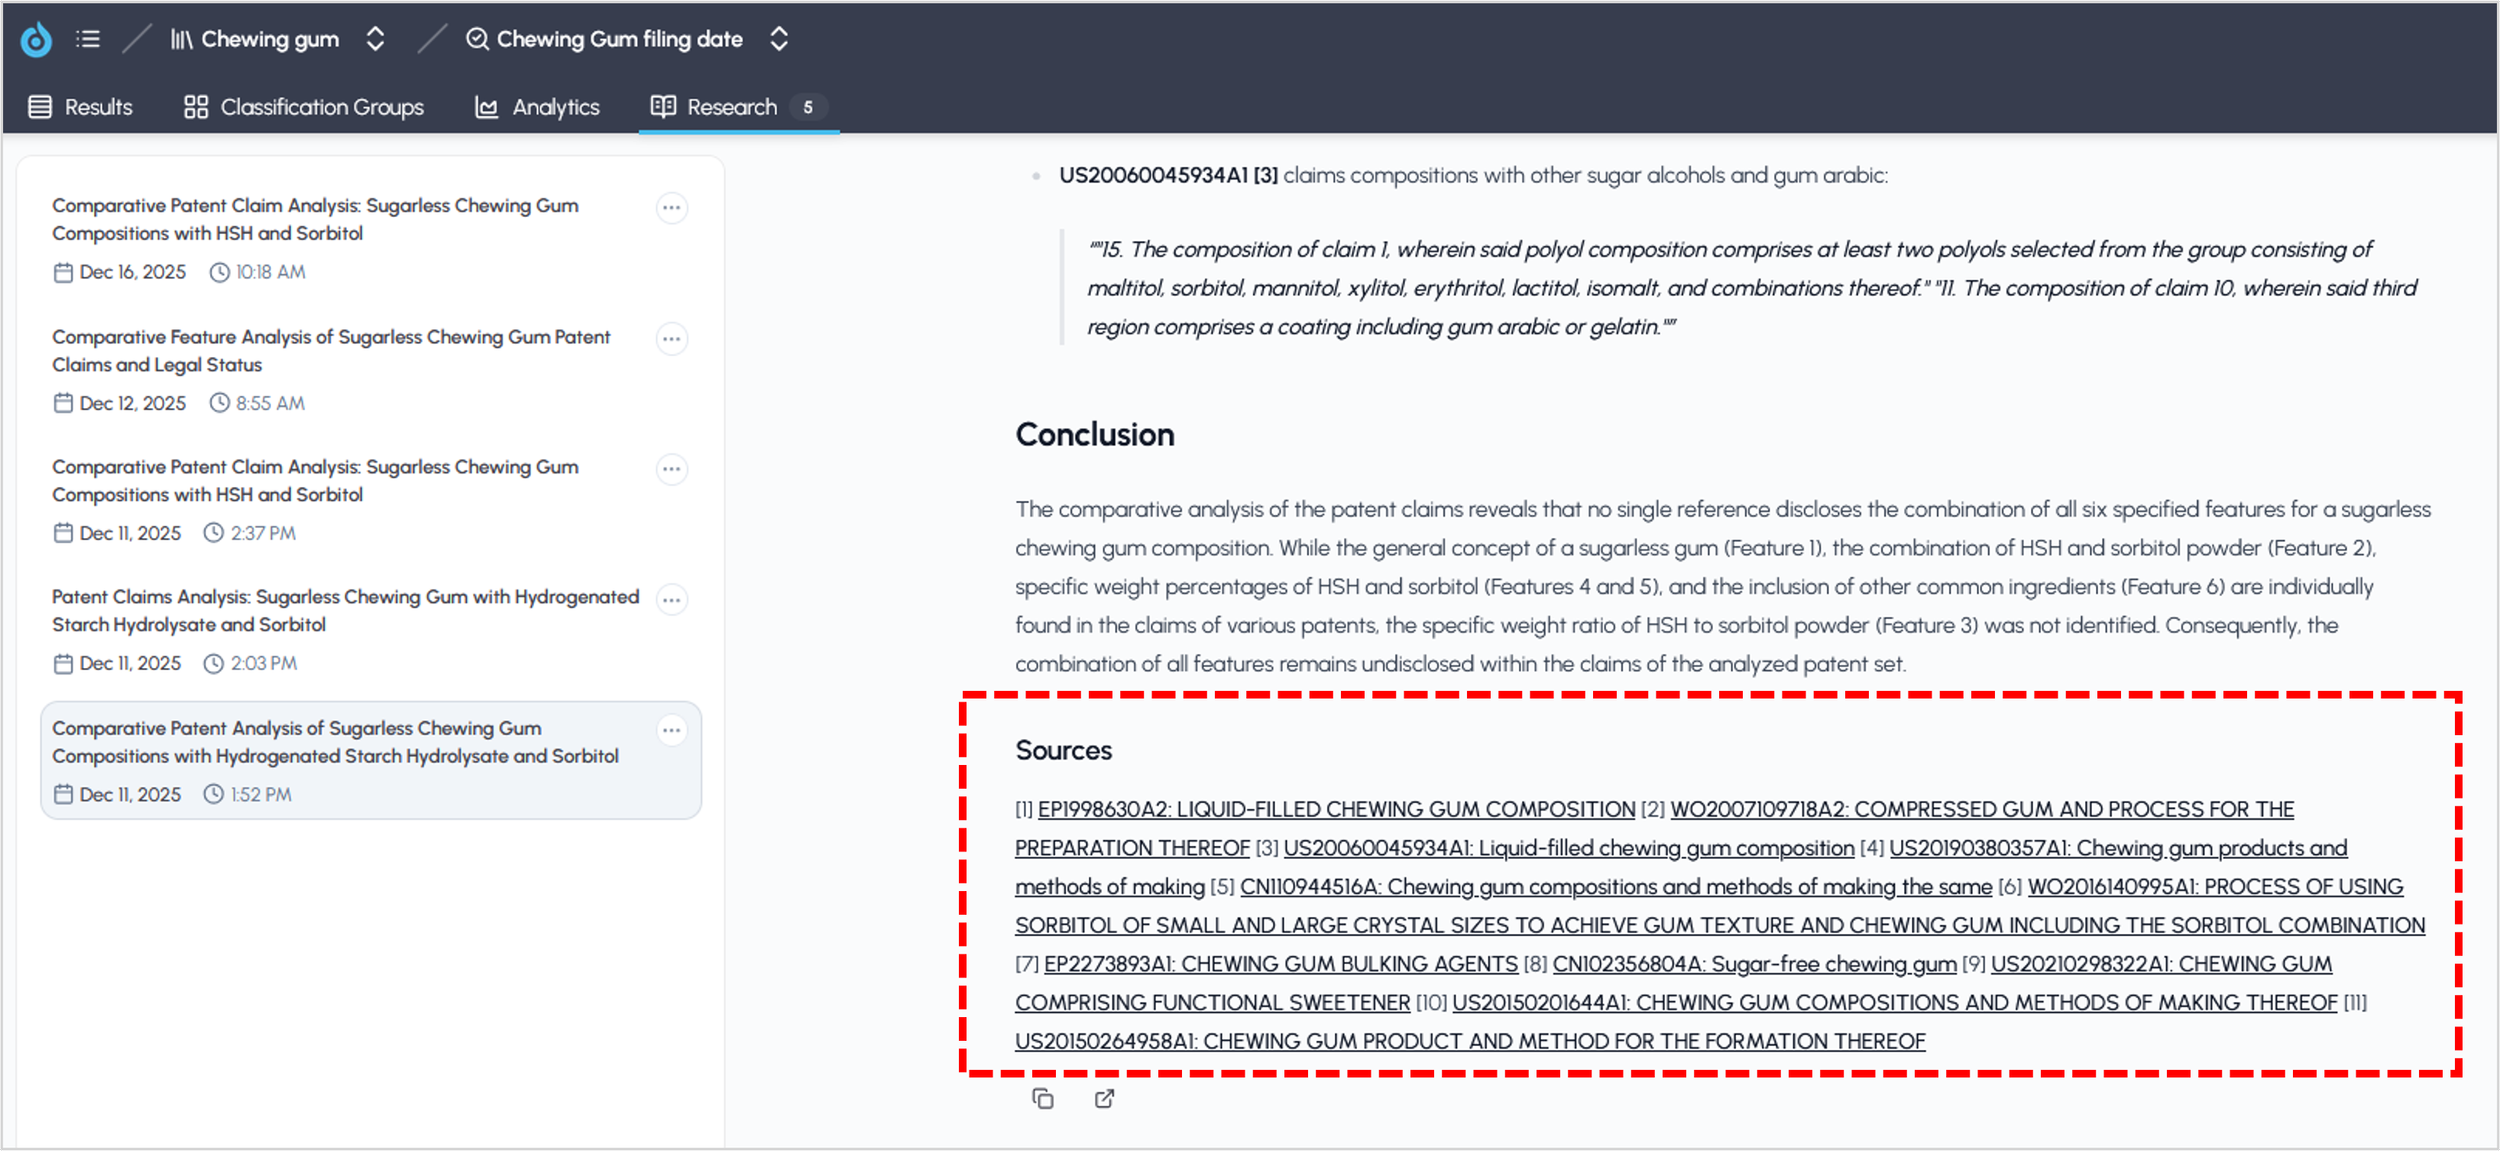Viewport: 2500px width, 1151px height.
Task: Open source link EP1998630A2 Liquid-Filled Chewing Gum
Action: [x=1336, y=809]
